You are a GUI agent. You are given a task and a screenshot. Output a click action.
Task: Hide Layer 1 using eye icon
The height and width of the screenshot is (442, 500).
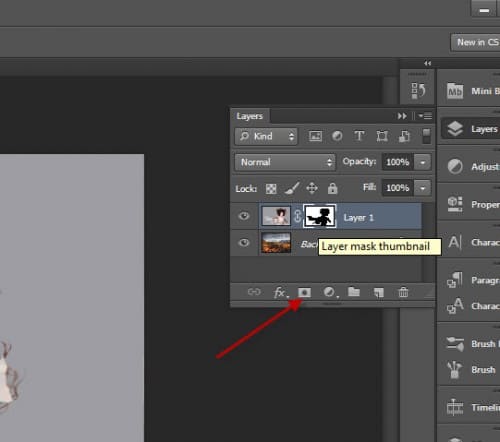[244, 216]
